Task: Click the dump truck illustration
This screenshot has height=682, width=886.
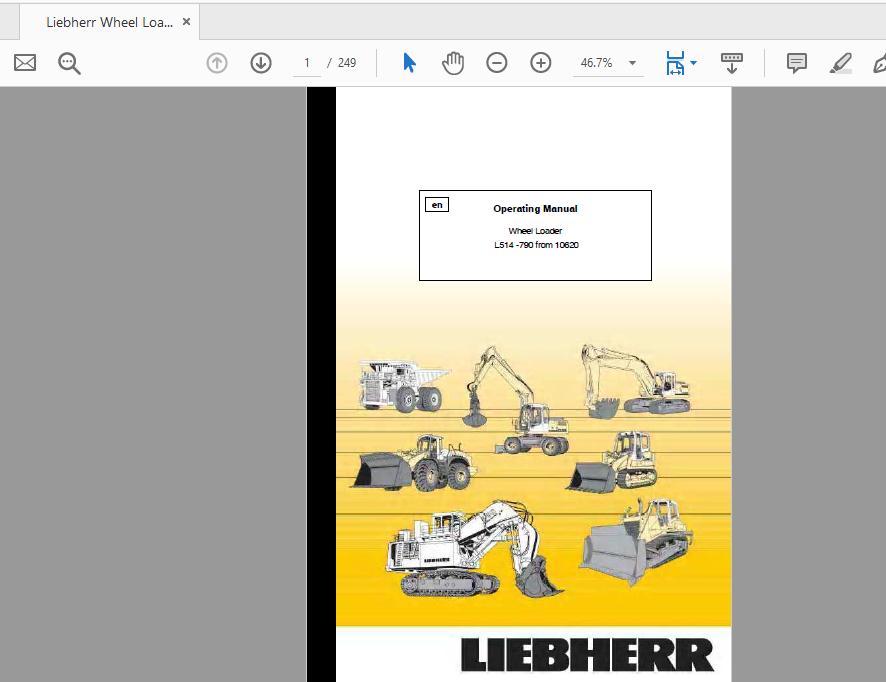Action: [403, 386]
